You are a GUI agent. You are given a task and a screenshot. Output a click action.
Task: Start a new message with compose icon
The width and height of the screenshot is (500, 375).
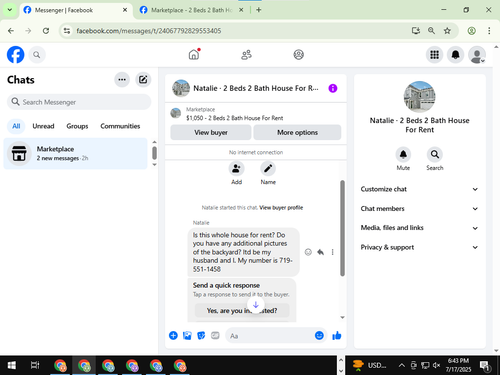[x=143, y=80]
